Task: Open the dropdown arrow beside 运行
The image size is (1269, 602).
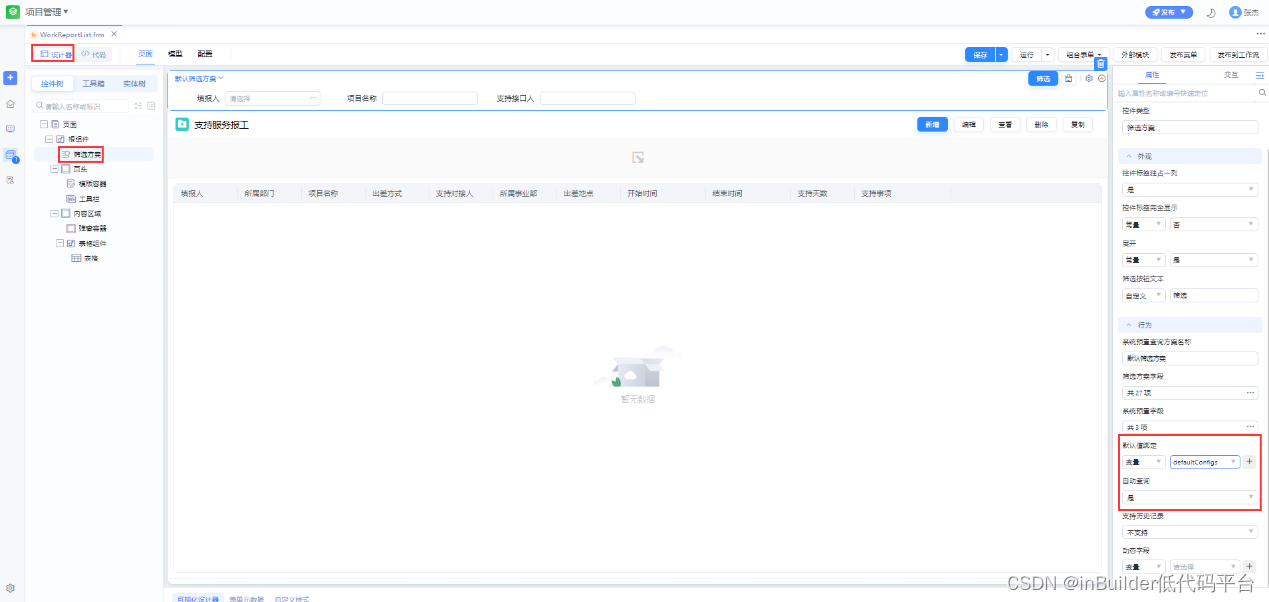Action: pyautogui.click(x=1048, y=55)
